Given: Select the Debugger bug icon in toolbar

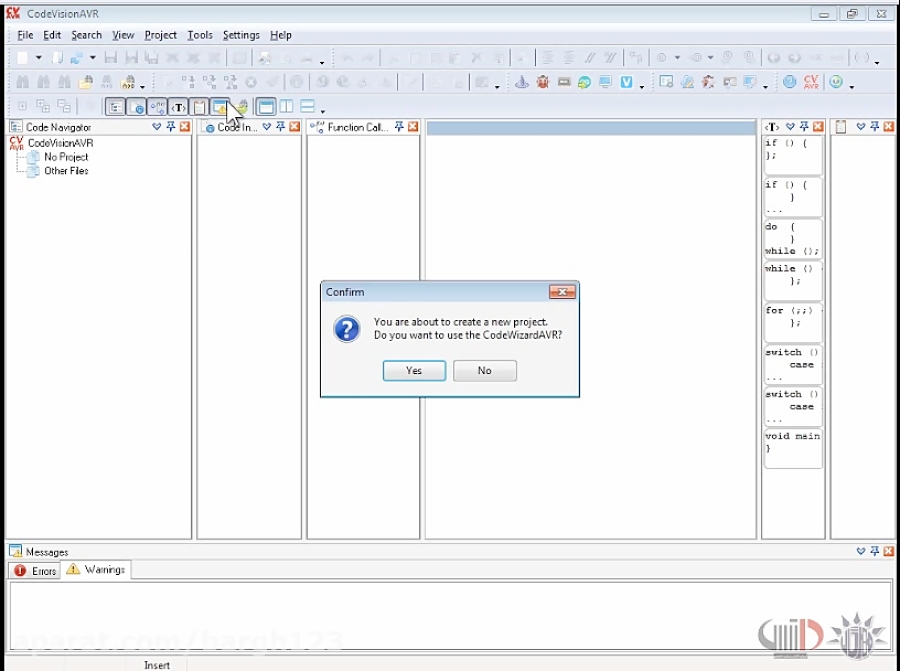Looking at the screenshot, I should [543, 83].
